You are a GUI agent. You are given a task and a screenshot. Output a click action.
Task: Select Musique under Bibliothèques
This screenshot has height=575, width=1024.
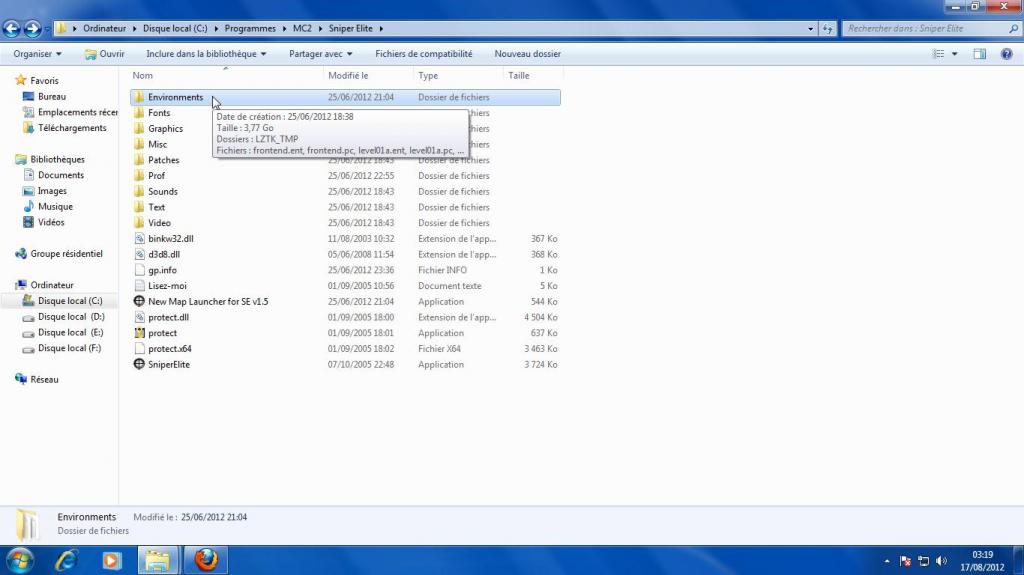click(x=55, y=206)
